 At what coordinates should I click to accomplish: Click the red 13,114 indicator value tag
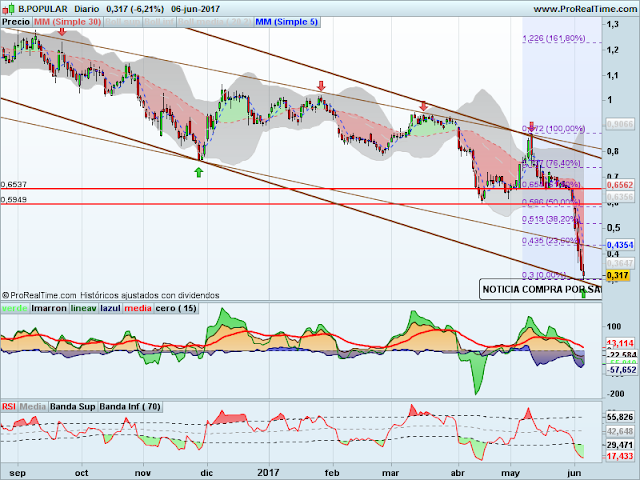tap(620, 343)
